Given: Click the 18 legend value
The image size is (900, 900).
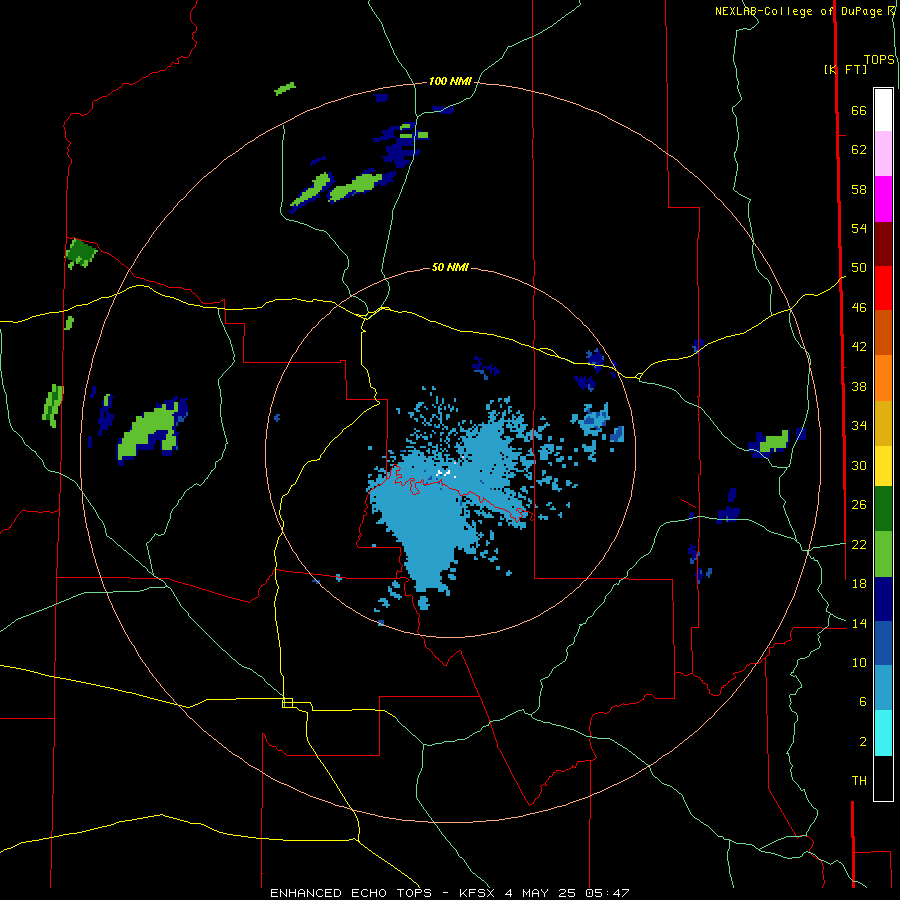Looking at the screenshot, I should 859,584.
